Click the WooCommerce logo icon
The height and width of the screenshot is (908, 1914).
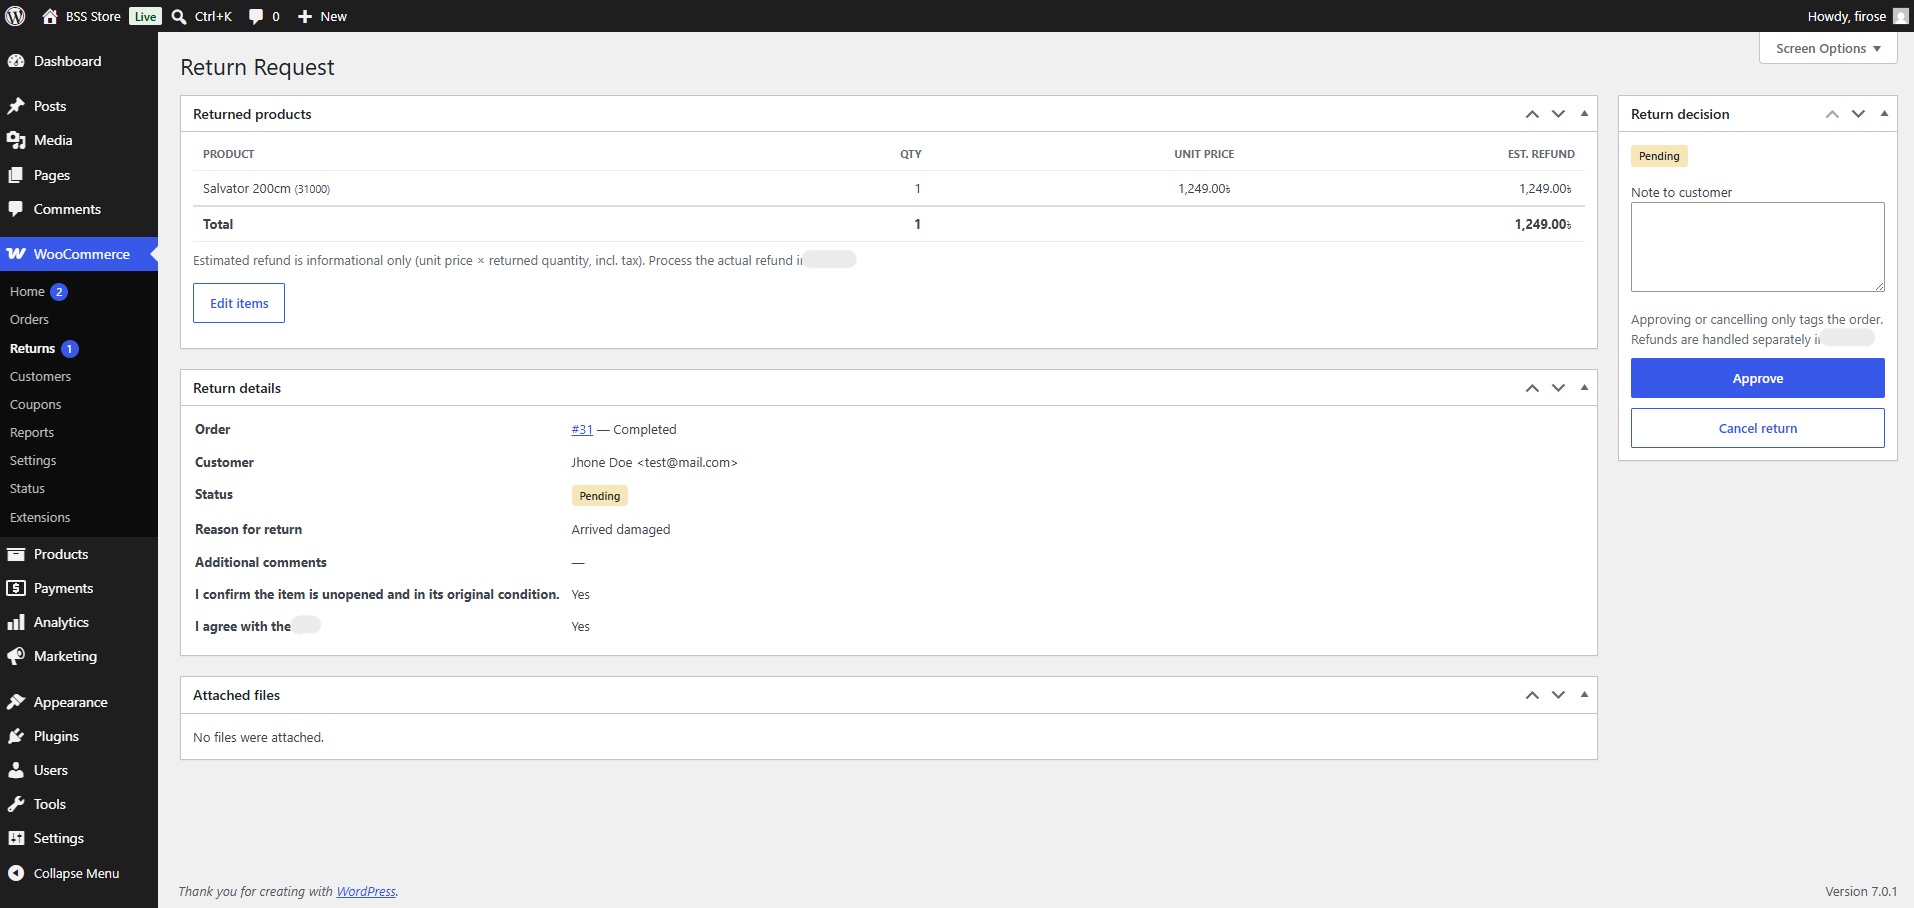(x=16, y=254)
